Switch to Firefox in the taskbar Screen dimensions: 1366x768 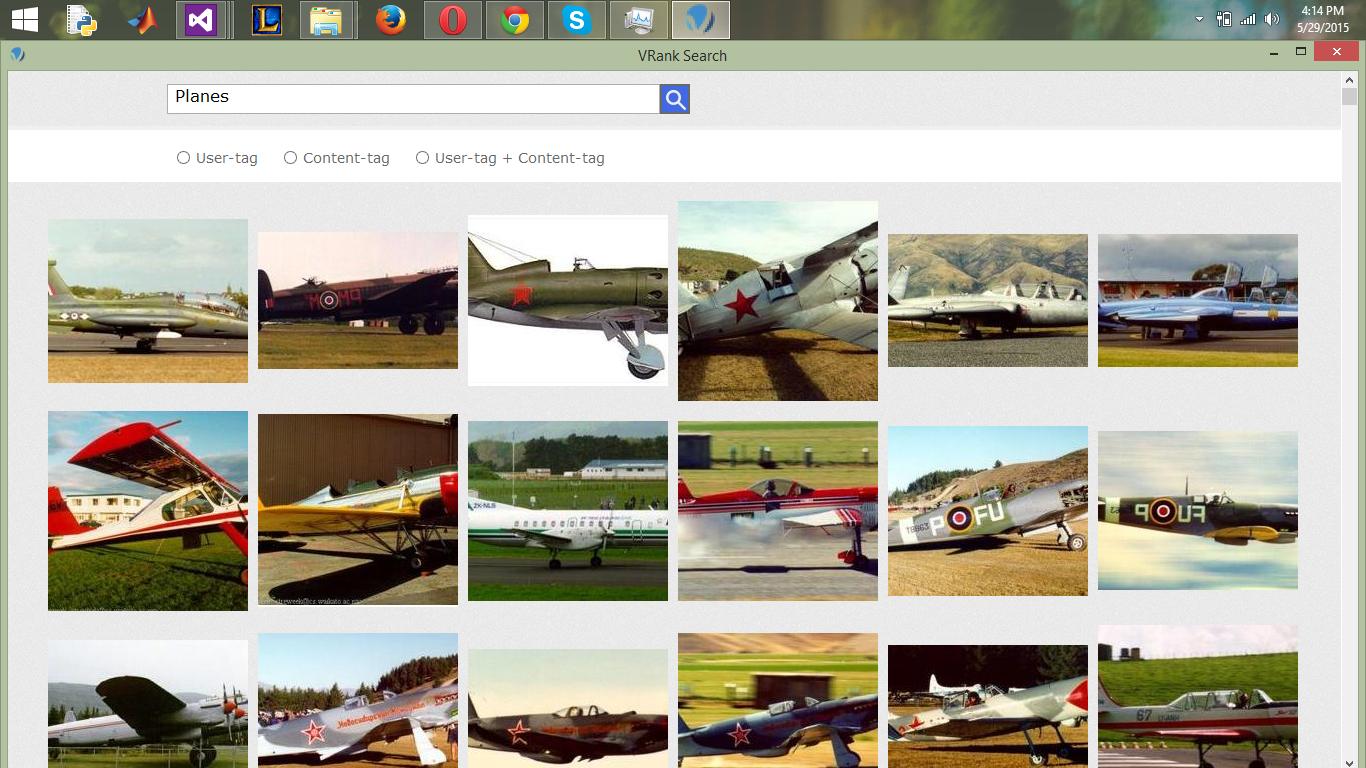391,20
